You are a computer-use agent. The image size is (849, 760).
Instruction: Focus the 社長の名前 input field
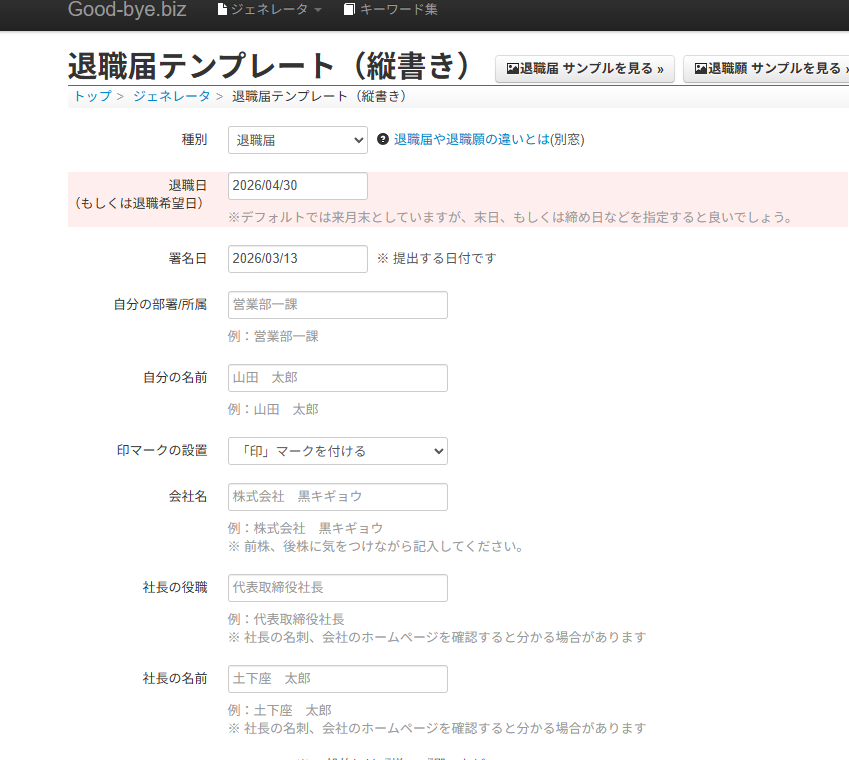click(338, 679)
